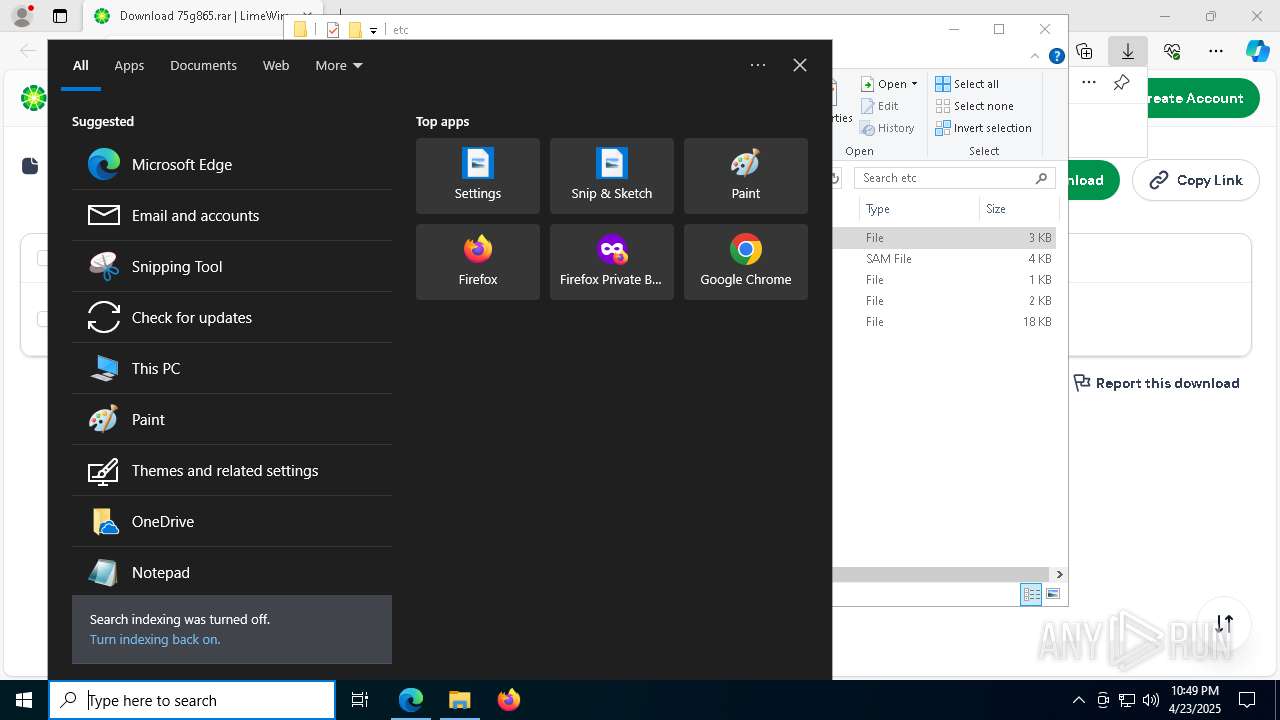Launch Notepad from suggestions
This screenshot has height=720, width=1280.
click(x=232, y=572)
